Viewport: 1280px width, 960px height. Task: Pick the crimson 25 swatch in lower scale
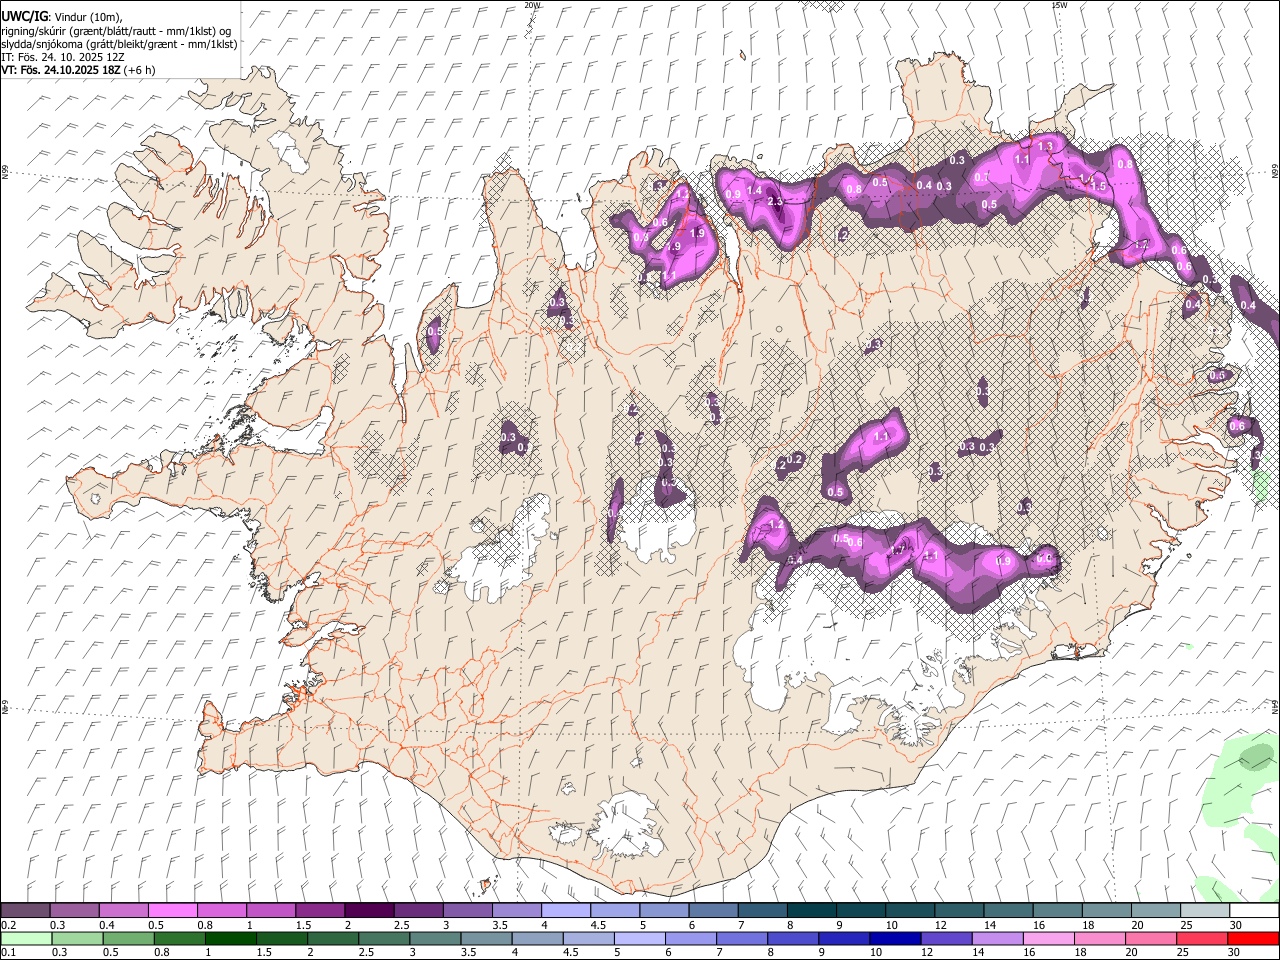click(x=1202, y=938)
